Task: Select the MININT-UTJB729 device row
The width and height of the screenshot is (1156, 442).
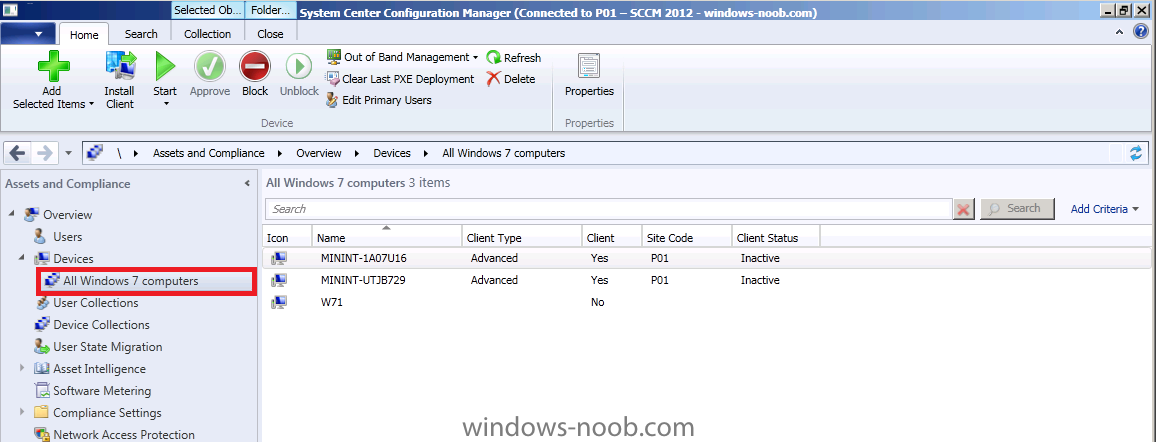Action: (706, 281)
